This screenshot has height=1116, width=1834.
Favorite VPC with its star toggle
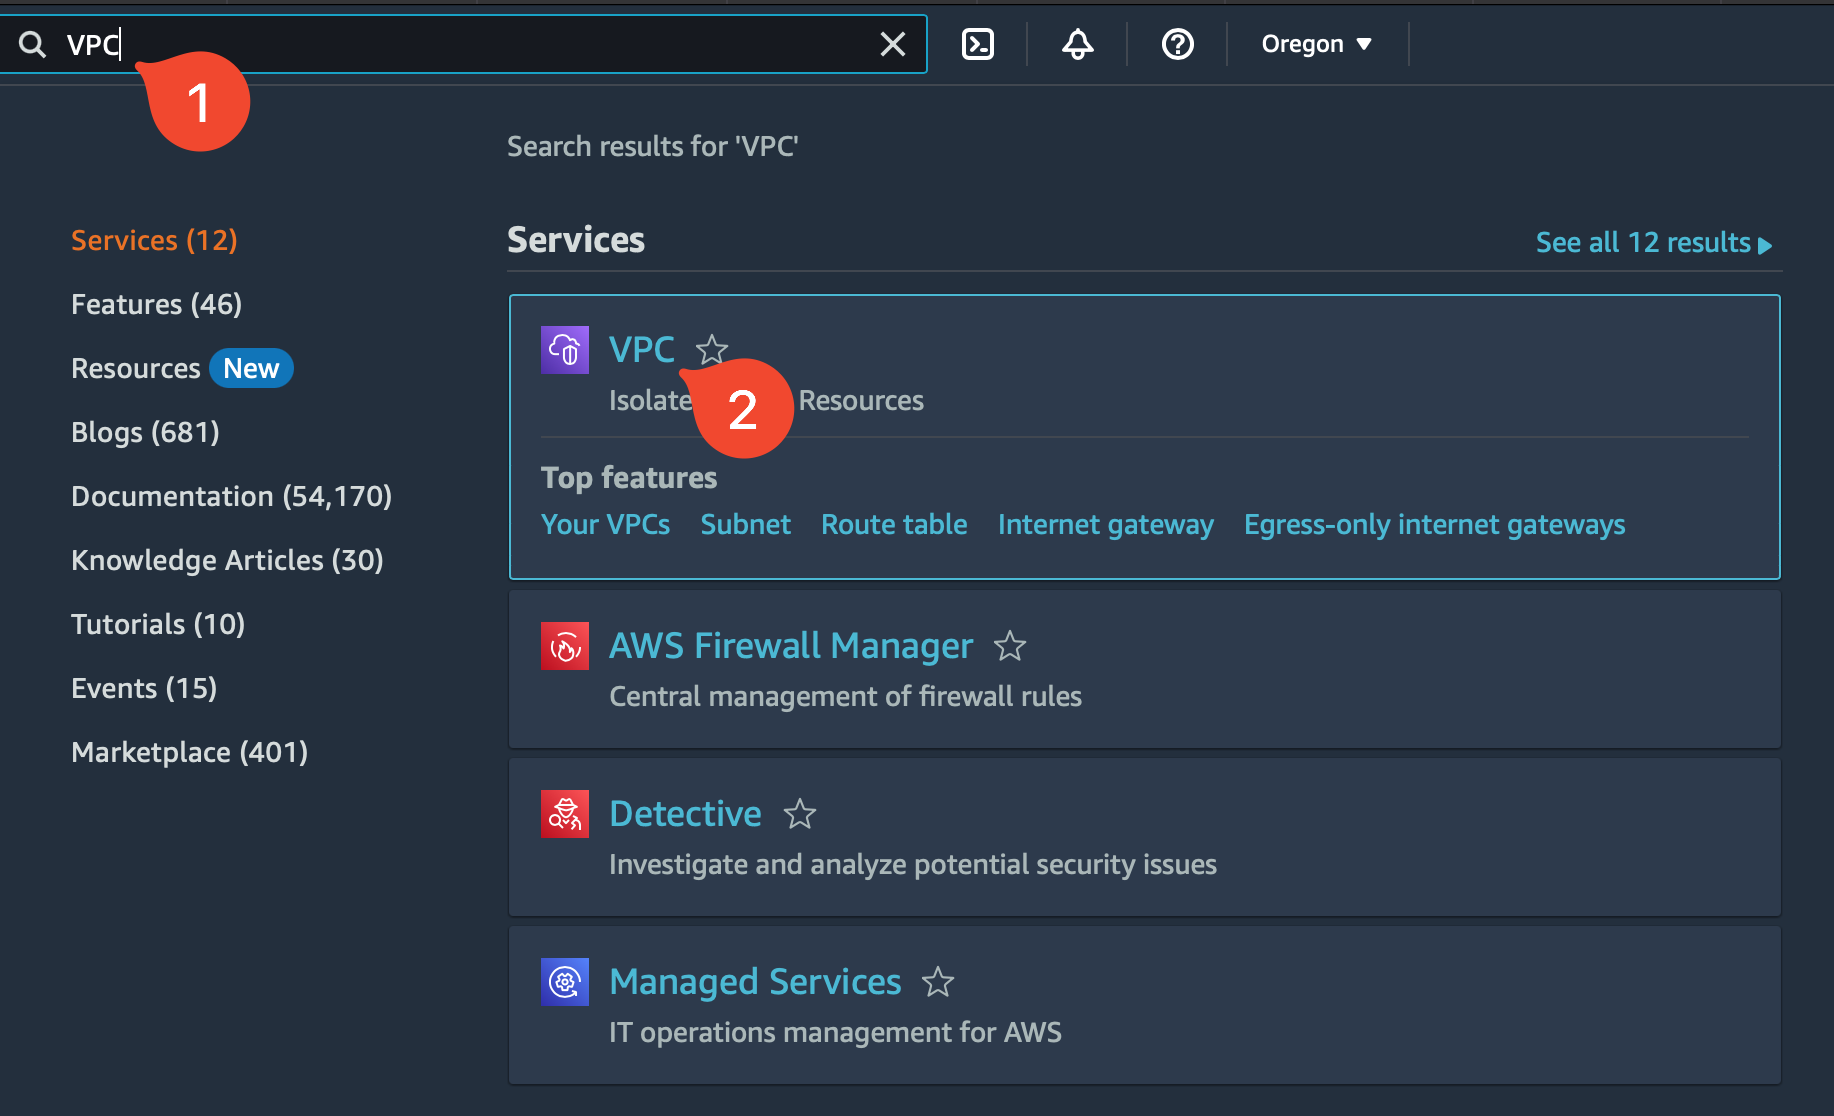[711, 350]
